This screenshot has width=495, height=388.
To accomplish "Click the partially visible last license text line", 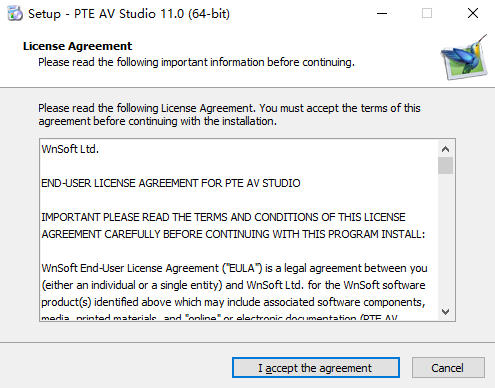I will tap(219, 317).
